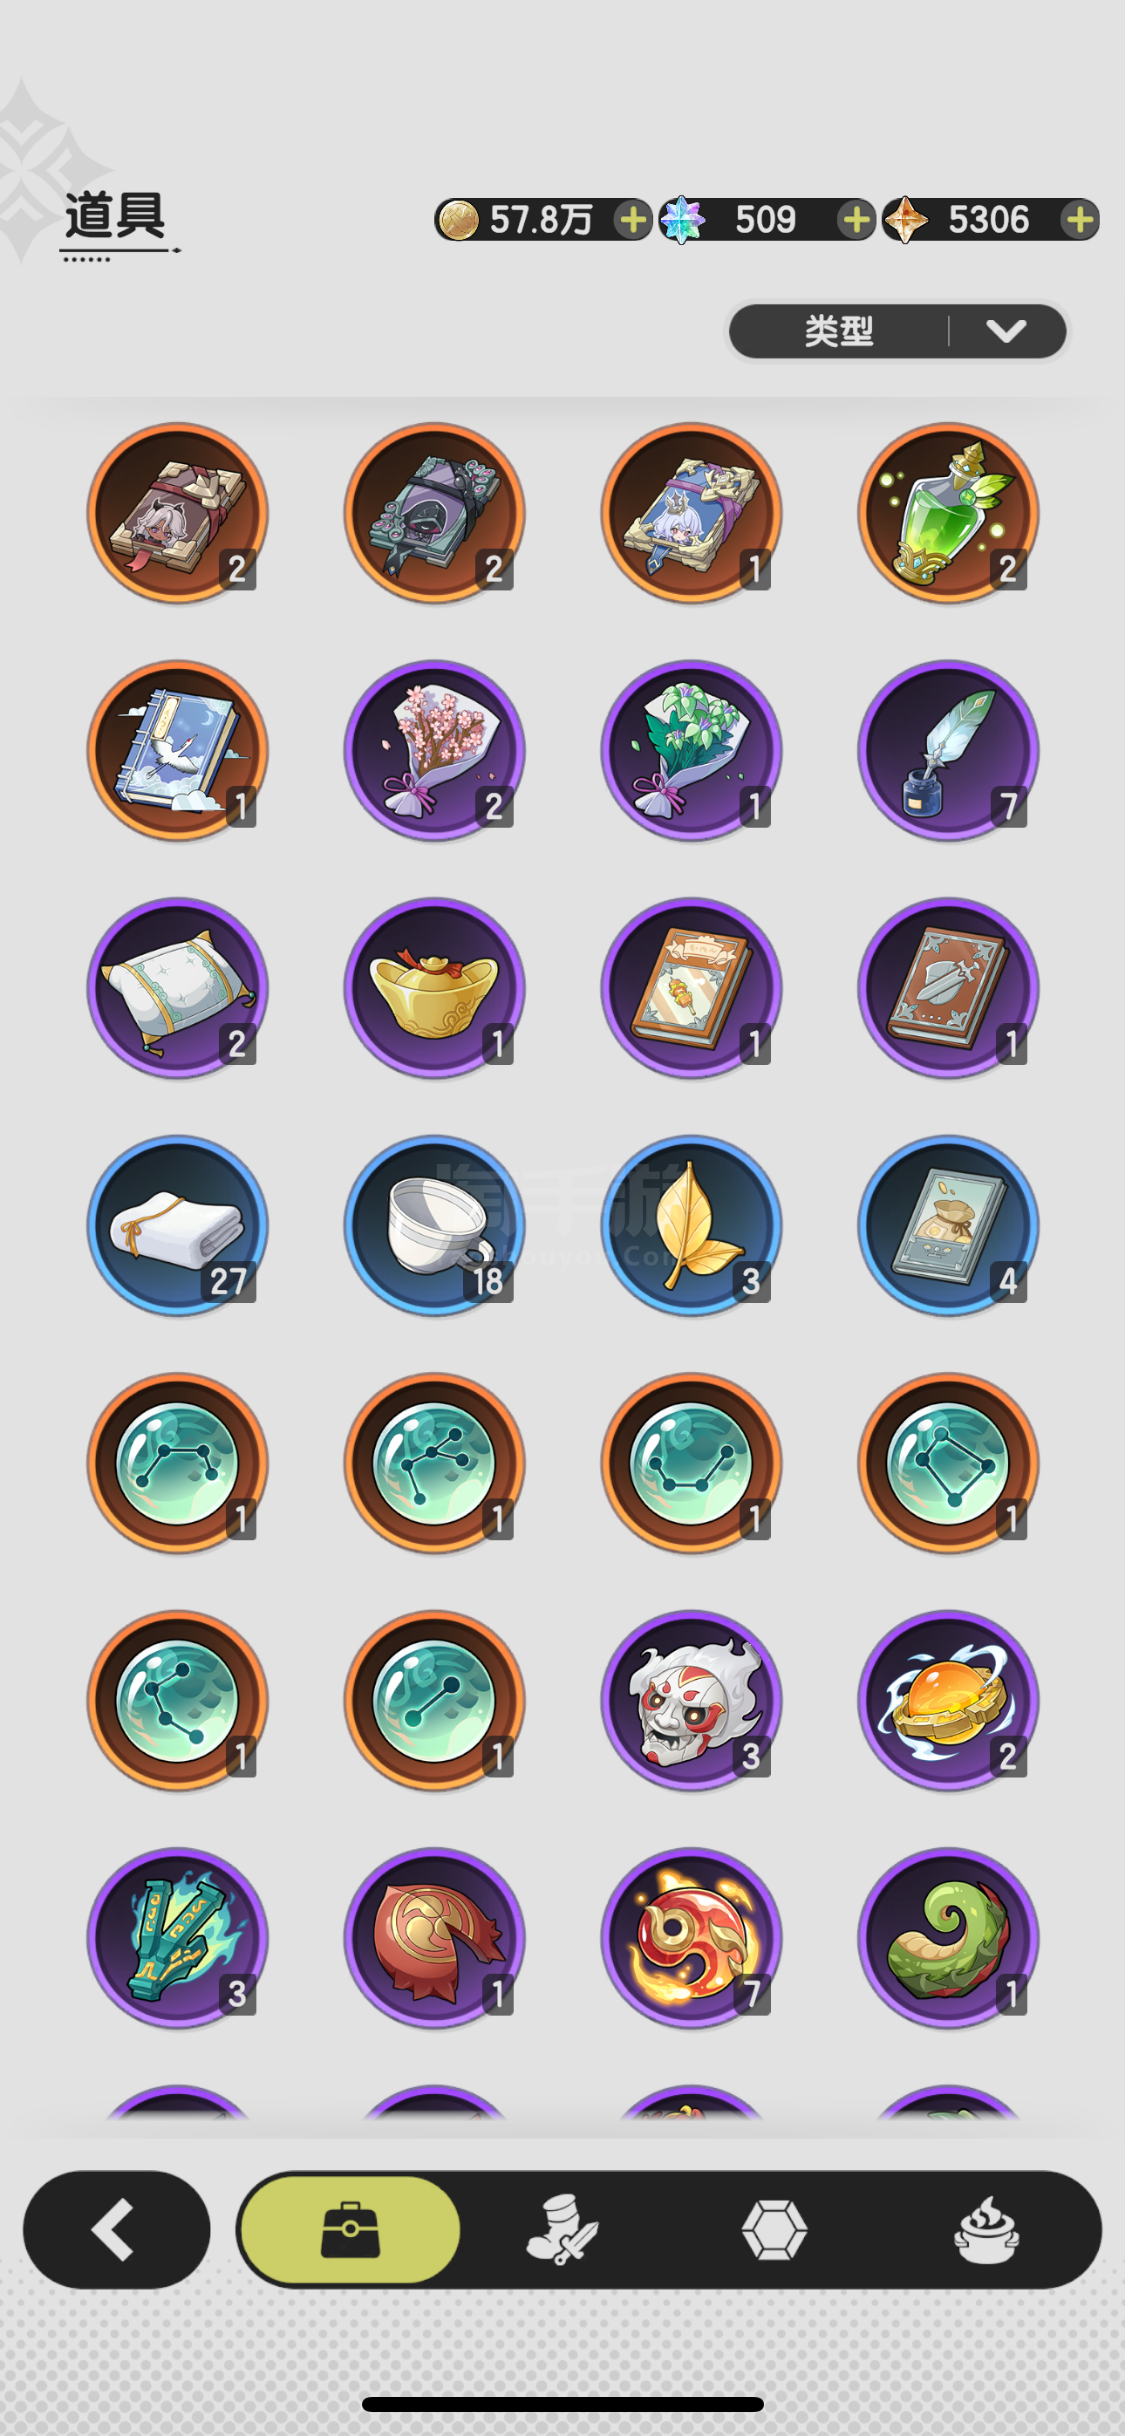
Task: Open the 类型 sort dropdown
Action: 897,331
